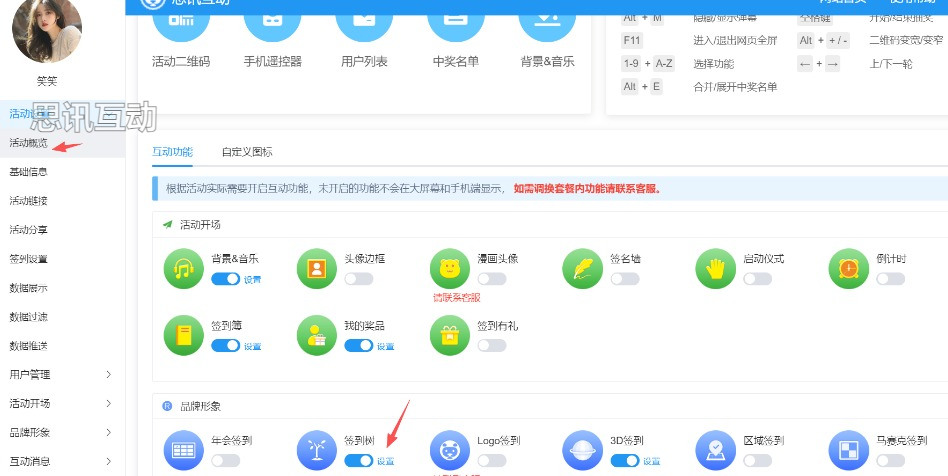Click the 倒计时 alarm clock icon
Viewport: 948px width, 476px height.
click(849, 268)
